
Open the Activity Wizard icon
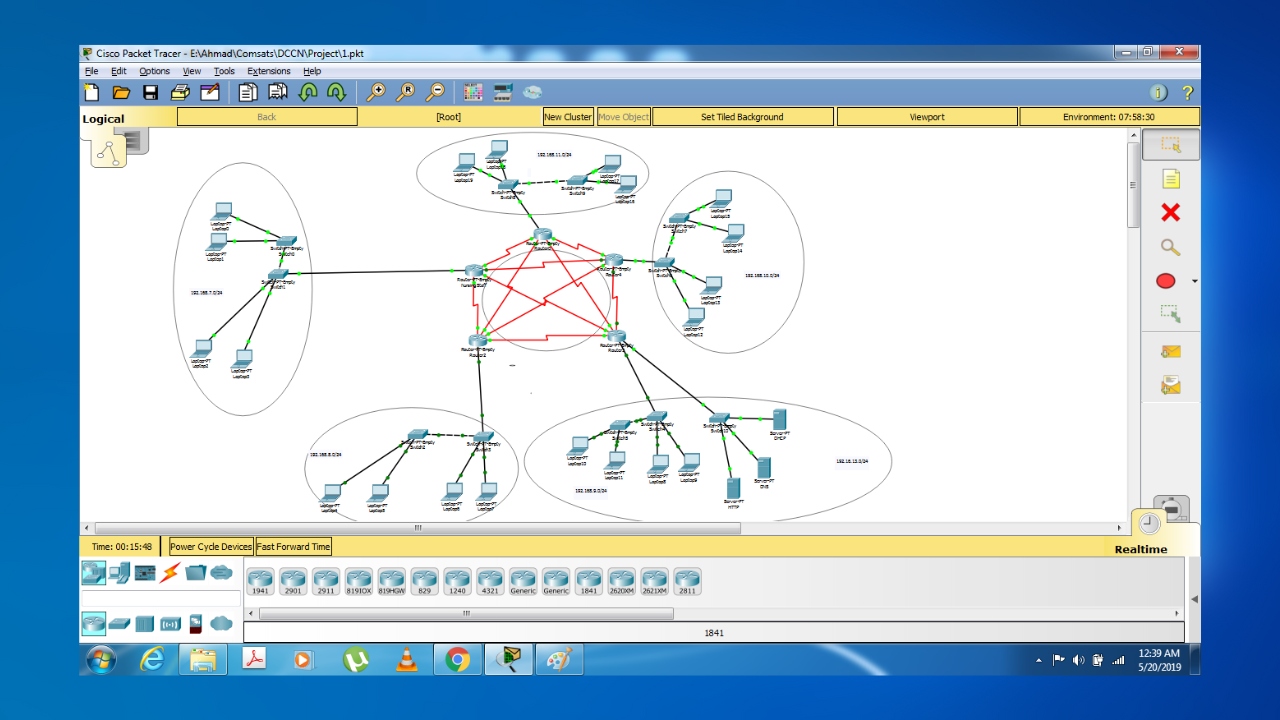209,92
